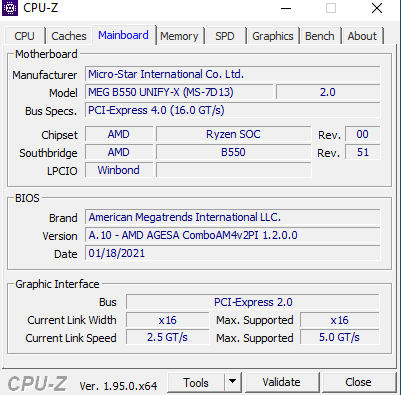Go to the Memory tab
The width and height of the screenshot is (401, 395).
(x=179, y=36)
